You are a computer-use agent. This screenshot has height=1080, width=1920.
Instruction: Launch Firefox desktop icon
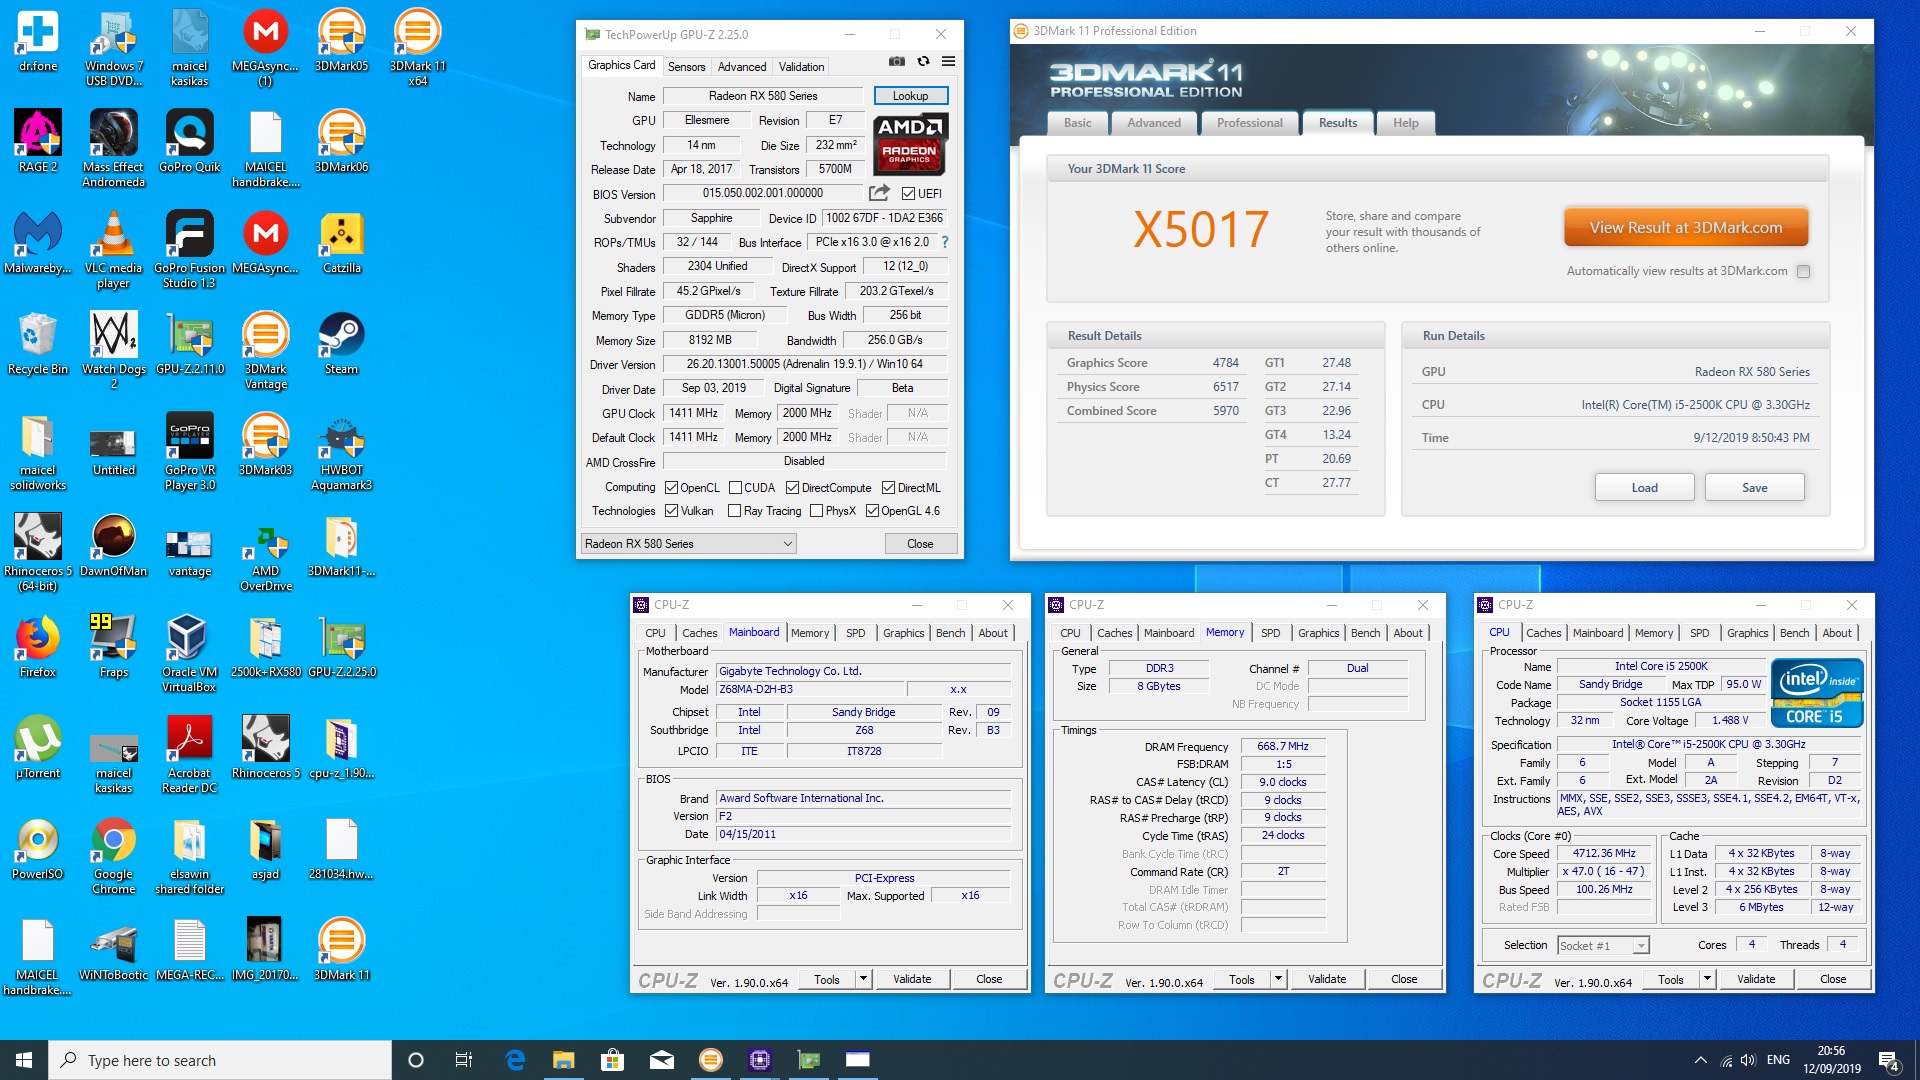pyautogui.click(x=37, y=646)
